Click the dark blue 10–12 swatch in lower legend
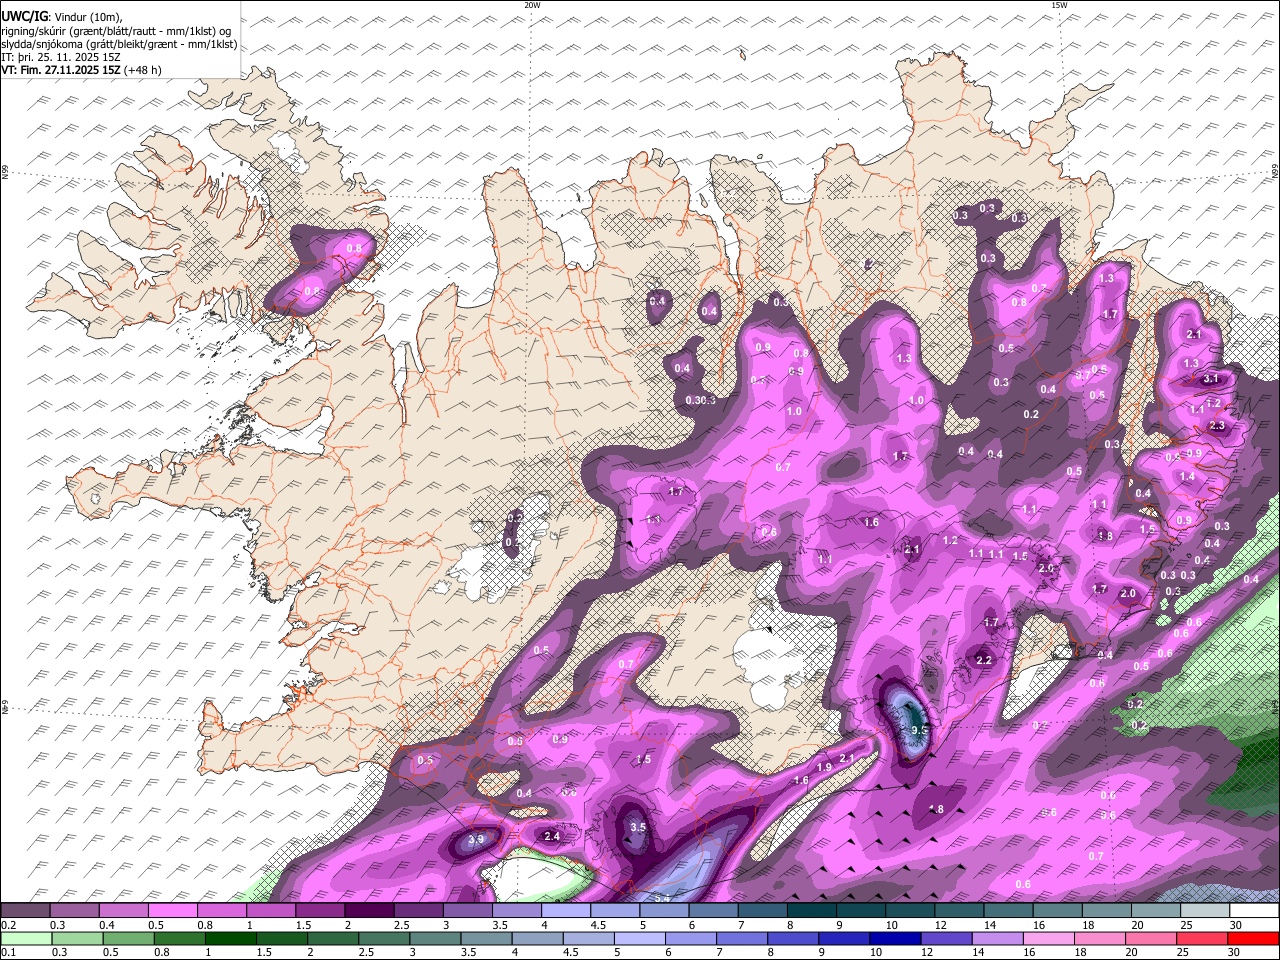The height and width of the screenshot is (960, 1280). point(896,939)
